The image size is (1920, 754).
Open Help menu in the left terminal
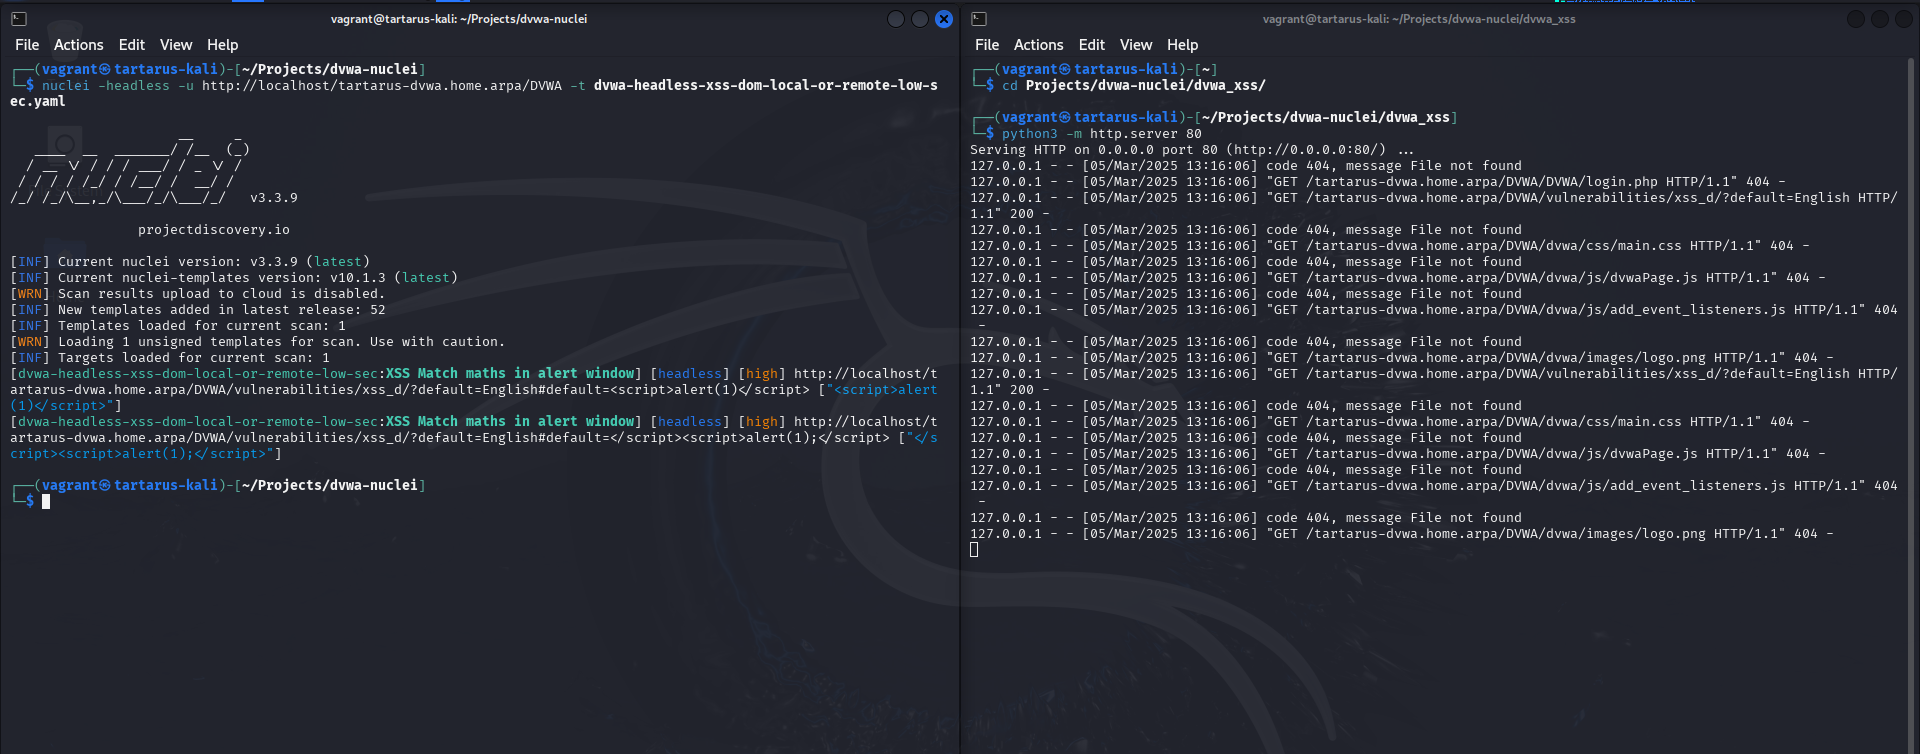coord(222,45)
